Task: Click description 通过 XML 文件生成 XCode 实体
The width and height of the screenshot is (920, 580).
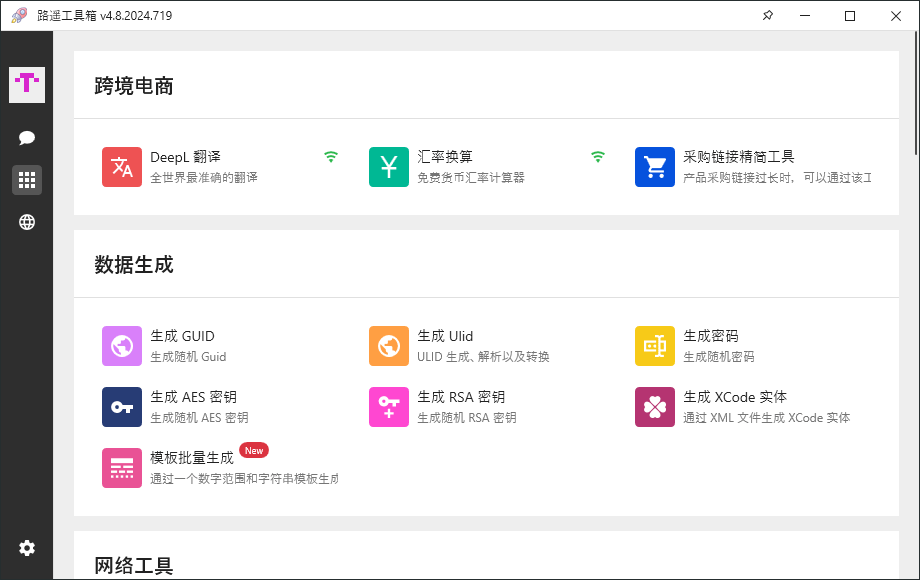Action: coord(767,418)
